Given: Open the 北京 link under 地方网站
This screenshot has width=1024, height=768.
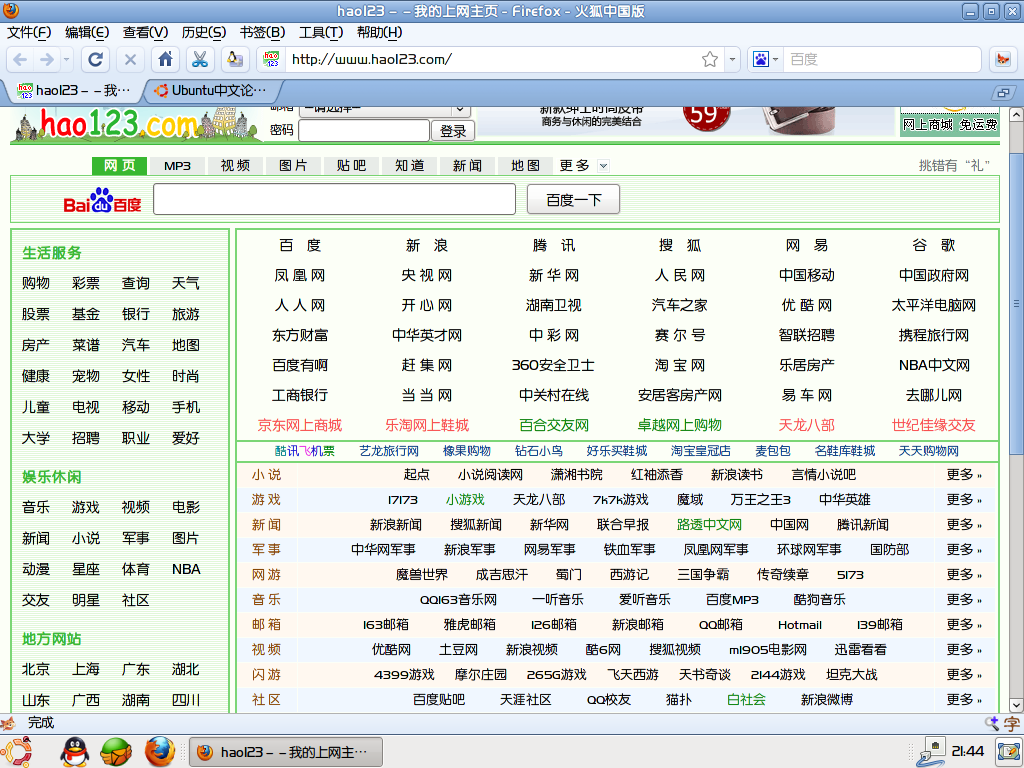Looking at the screenshot, I should pos(35,669).
